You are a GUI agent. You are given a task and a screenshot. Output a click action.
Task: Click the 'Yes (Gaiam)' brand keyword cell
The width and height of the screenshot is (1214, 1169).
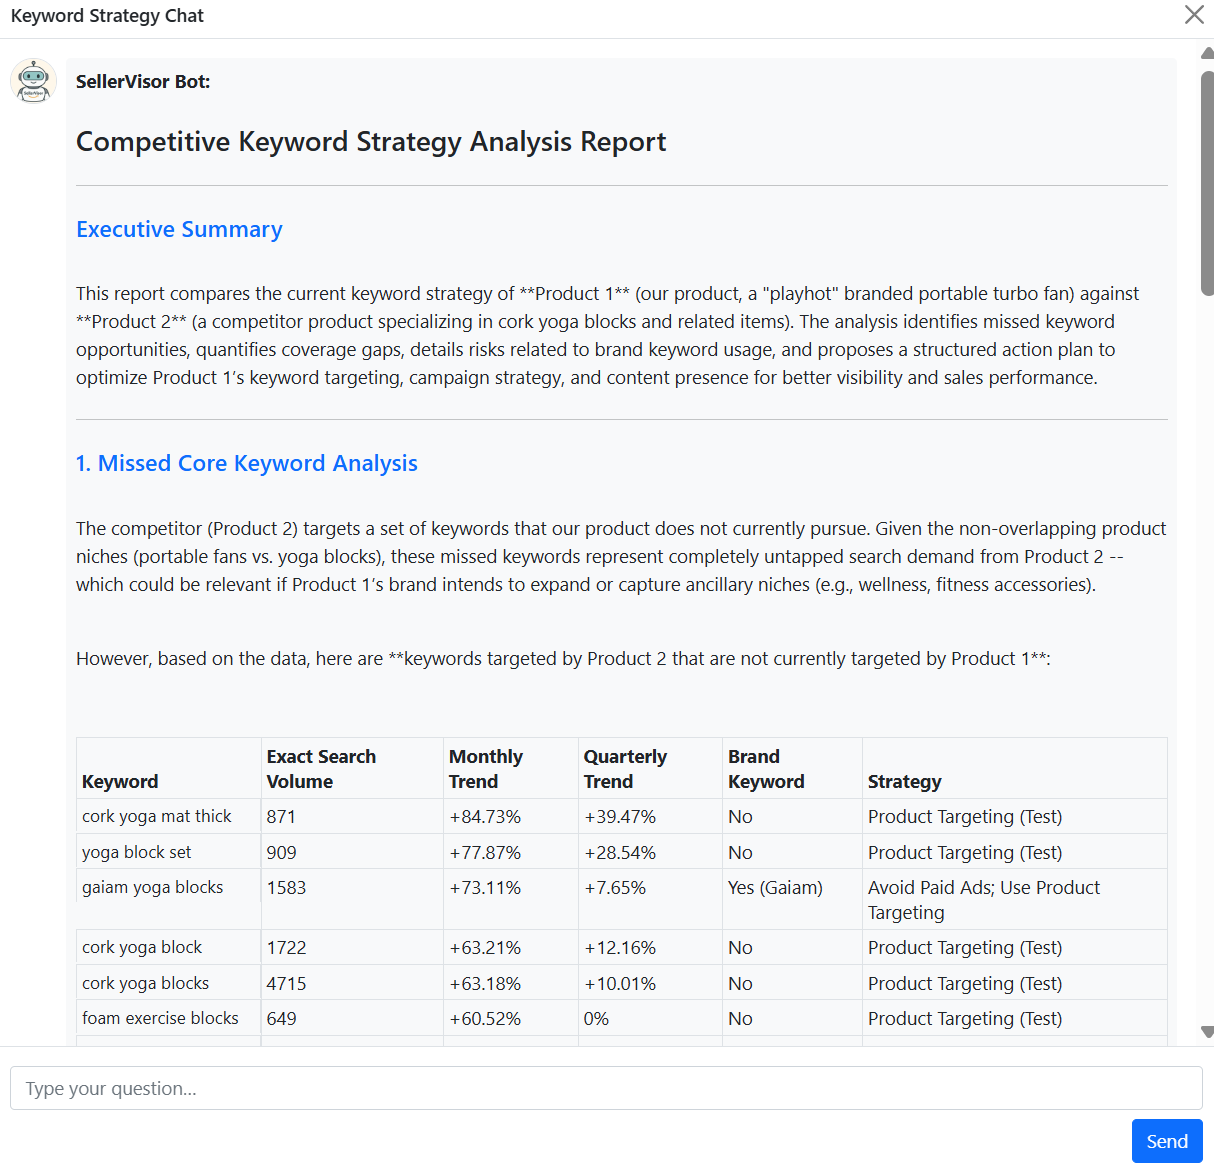tap(792, 899)
